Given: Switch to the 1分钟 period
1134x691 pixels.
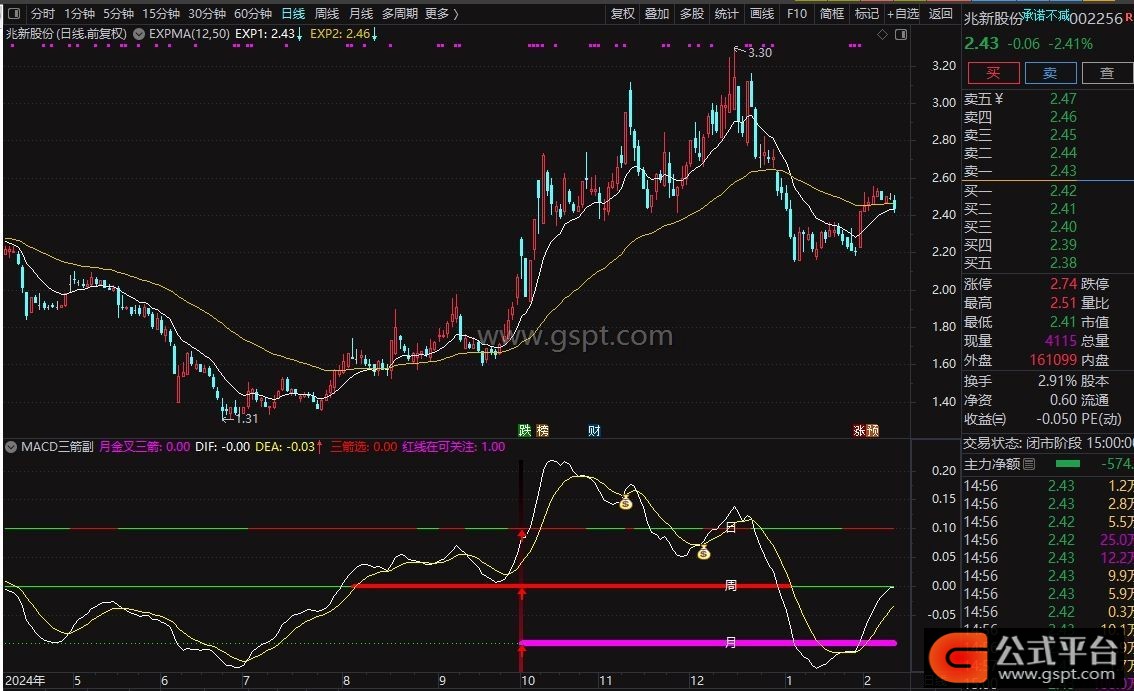Looking at the screenshot, I should point(79,13).
